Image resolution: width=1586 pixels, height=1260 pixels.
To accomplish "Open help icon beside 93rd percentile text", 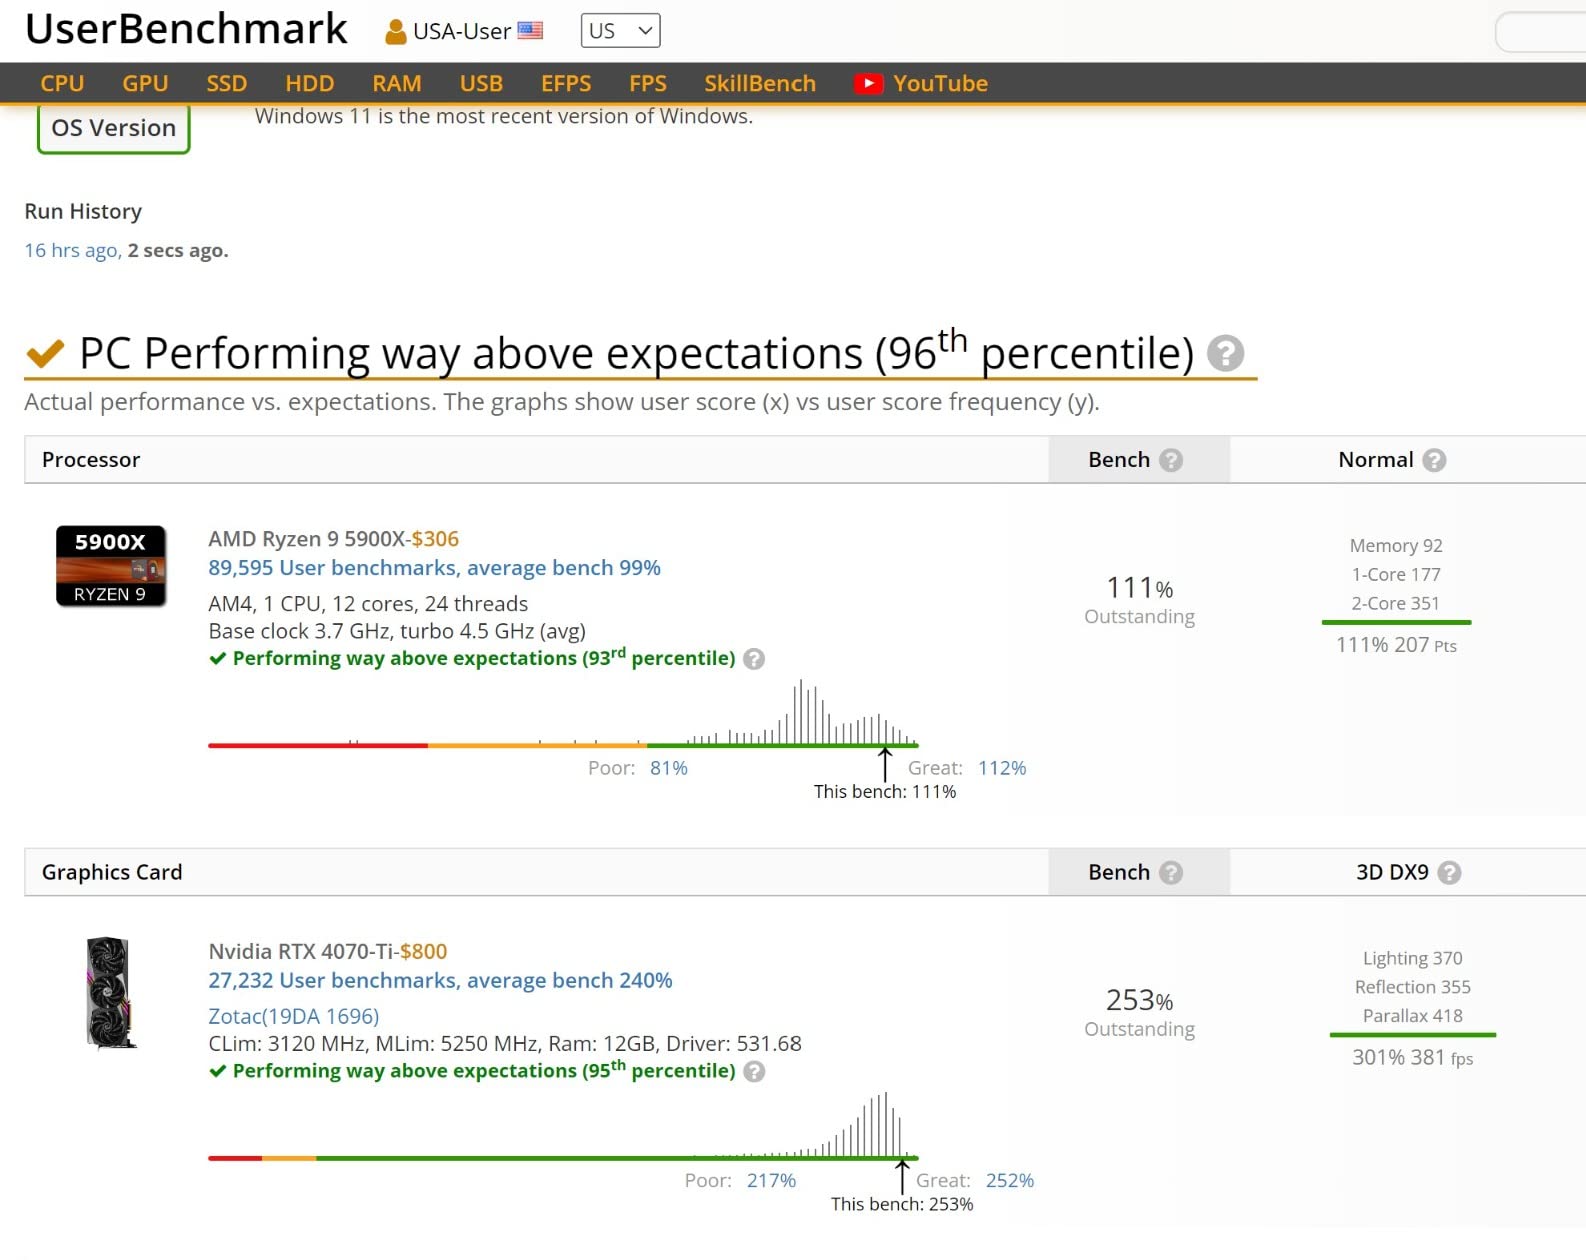I will [x=754, y=659].
